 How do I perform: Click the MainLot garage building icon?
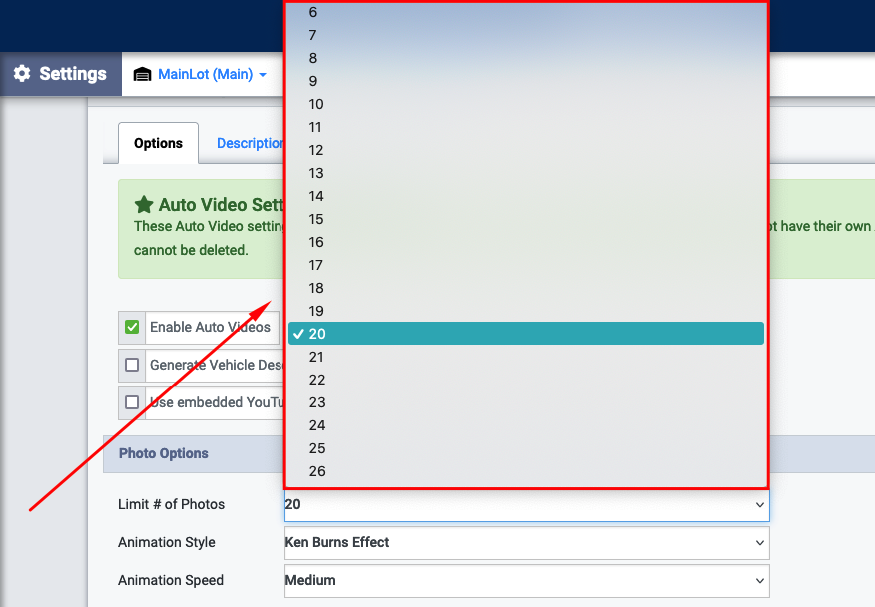coord(142,74)
